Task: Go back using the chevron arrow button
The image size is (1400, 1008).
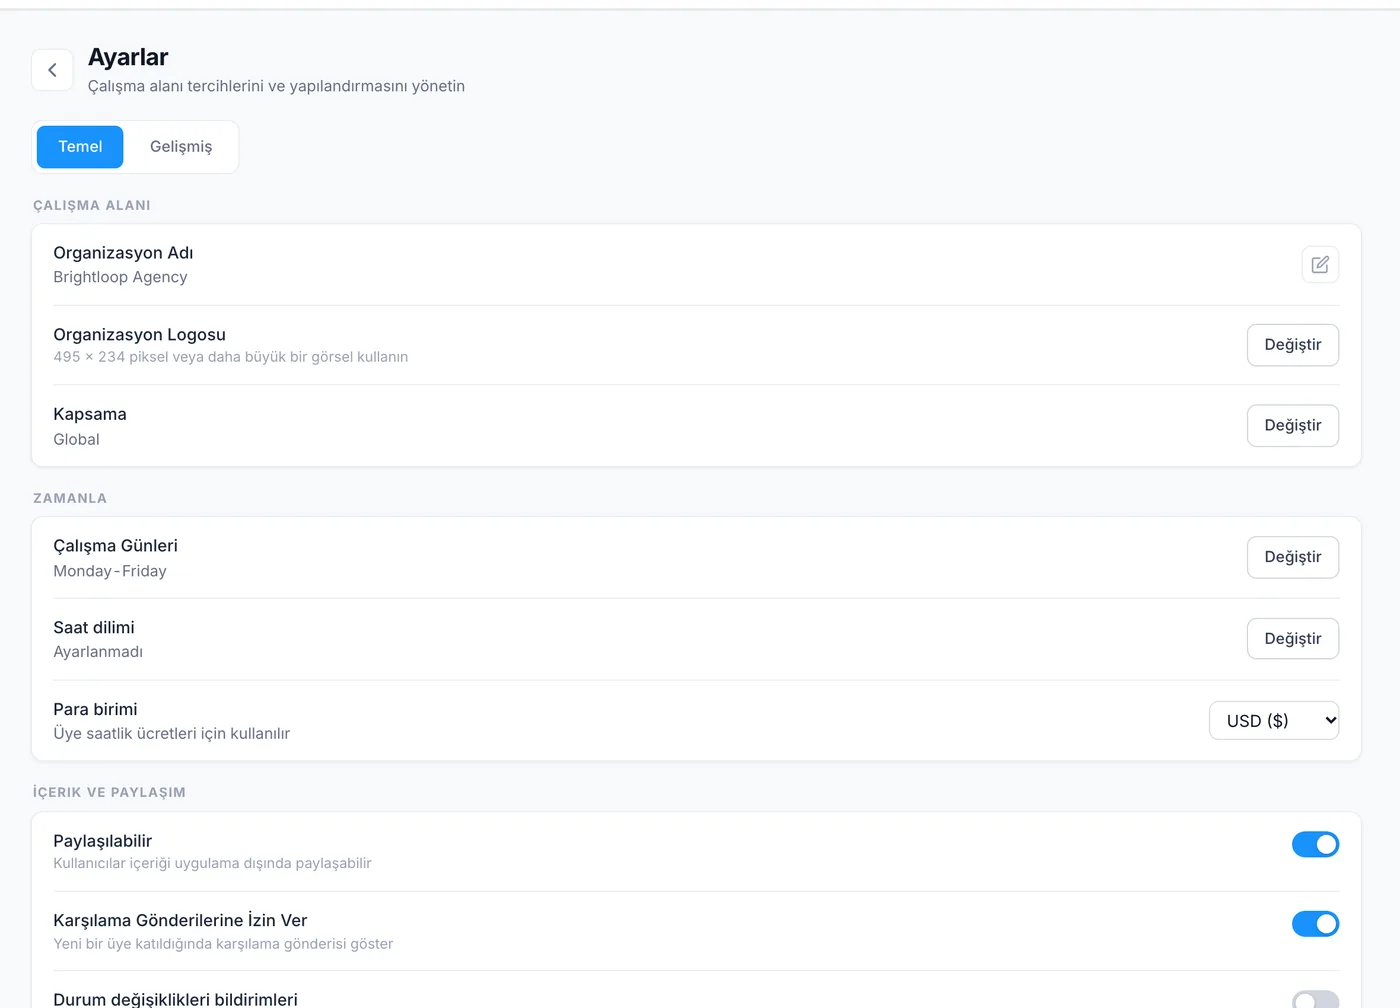Action: (x=52, y=70)
